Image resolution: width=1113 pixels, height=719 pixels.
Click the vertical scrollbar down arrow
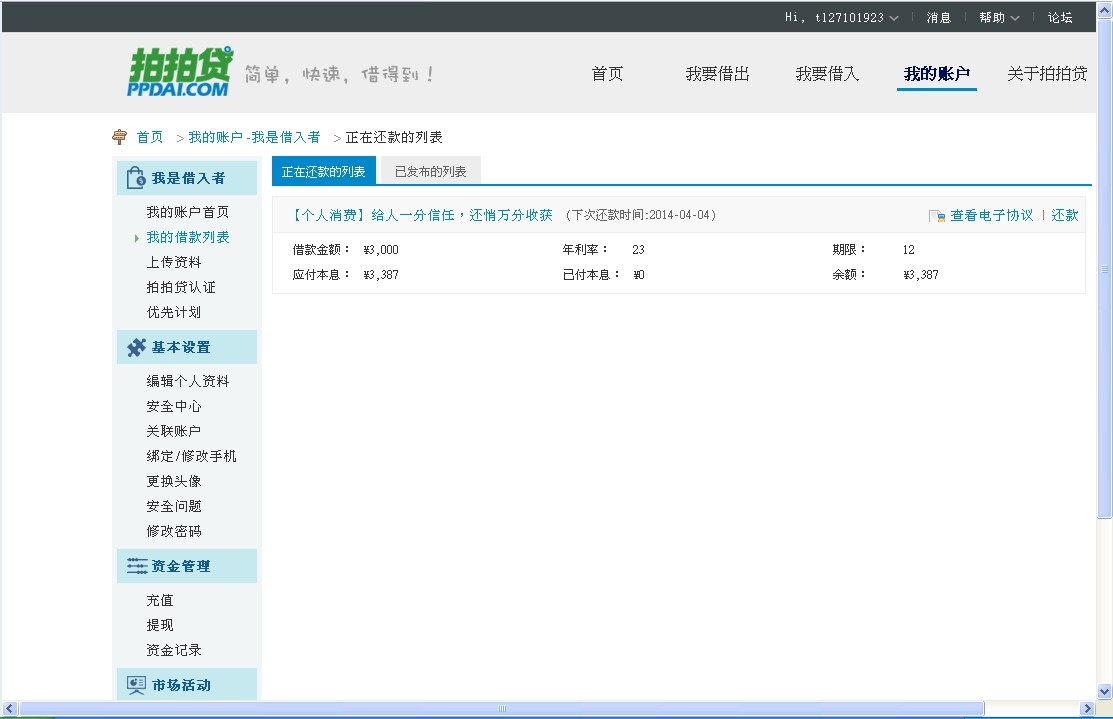pyautogui.click(x=1104, y=691)
